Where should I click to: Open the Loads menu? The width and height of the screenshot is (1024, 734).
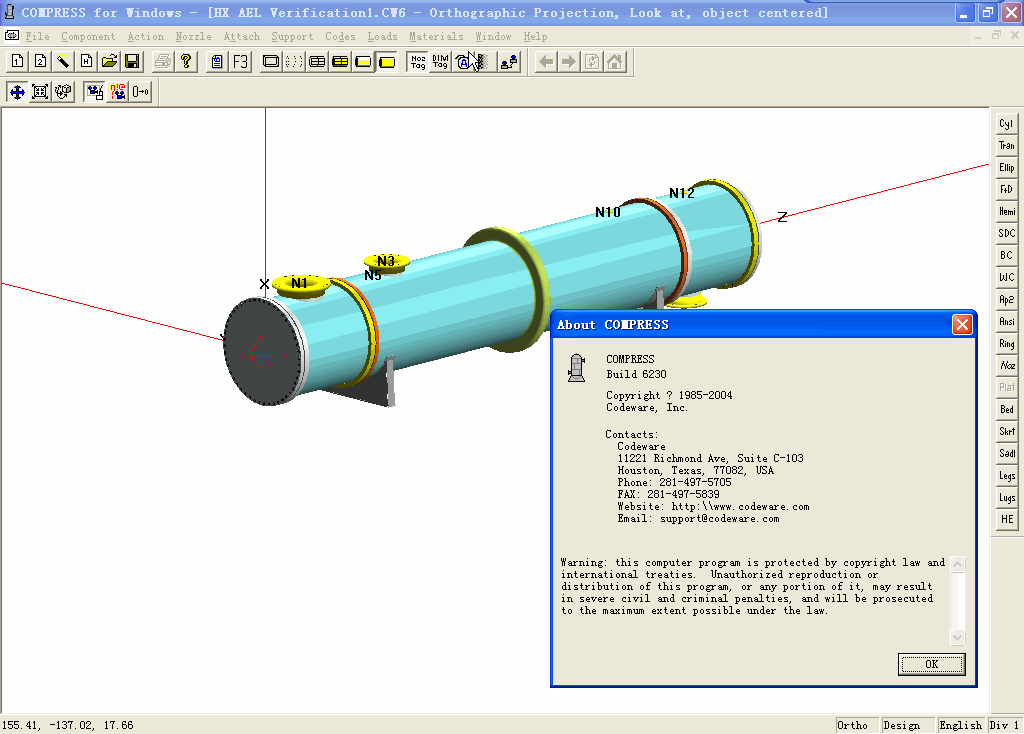click(x=382, y=37)
